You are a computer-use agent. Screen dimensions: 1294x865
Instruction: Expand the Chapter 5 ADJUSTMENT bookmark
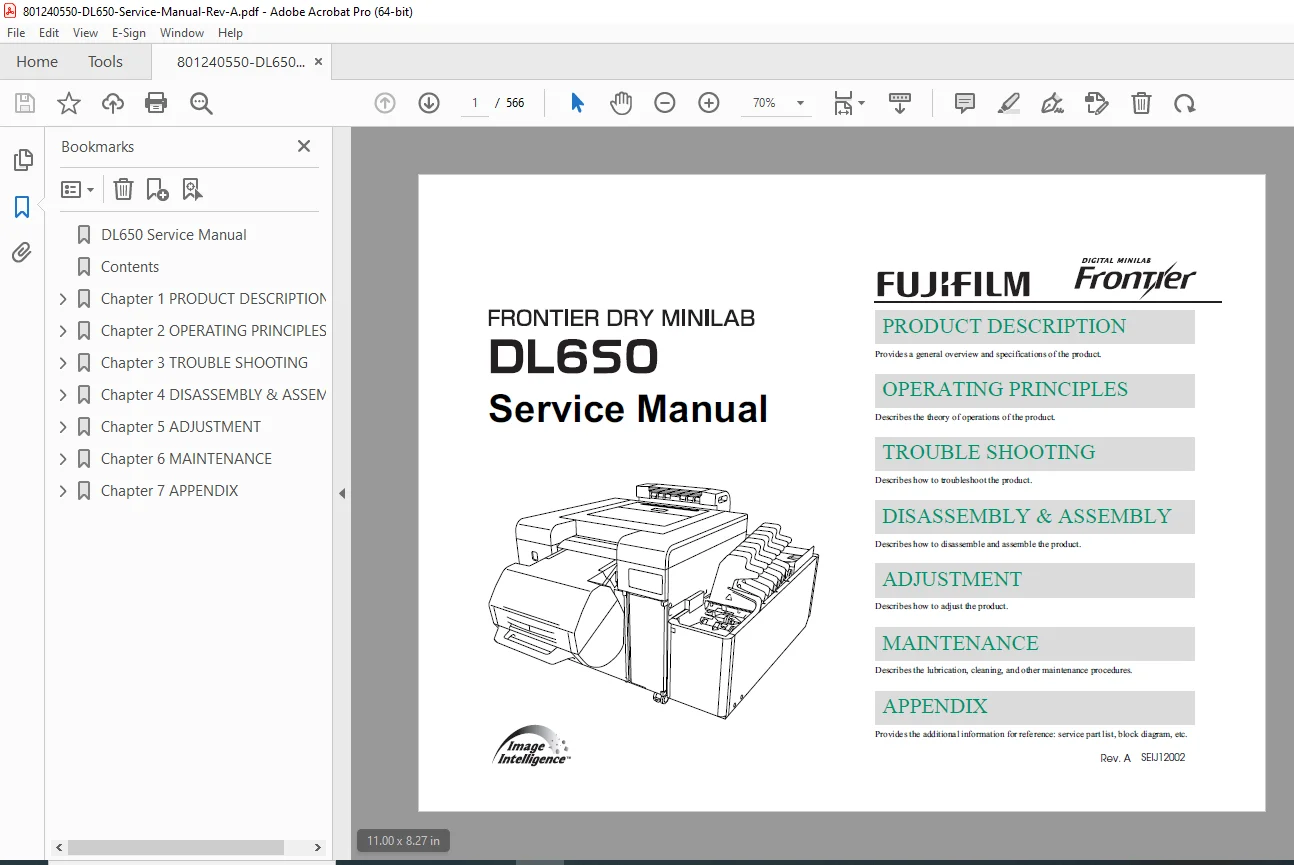[x=63, y=427]
